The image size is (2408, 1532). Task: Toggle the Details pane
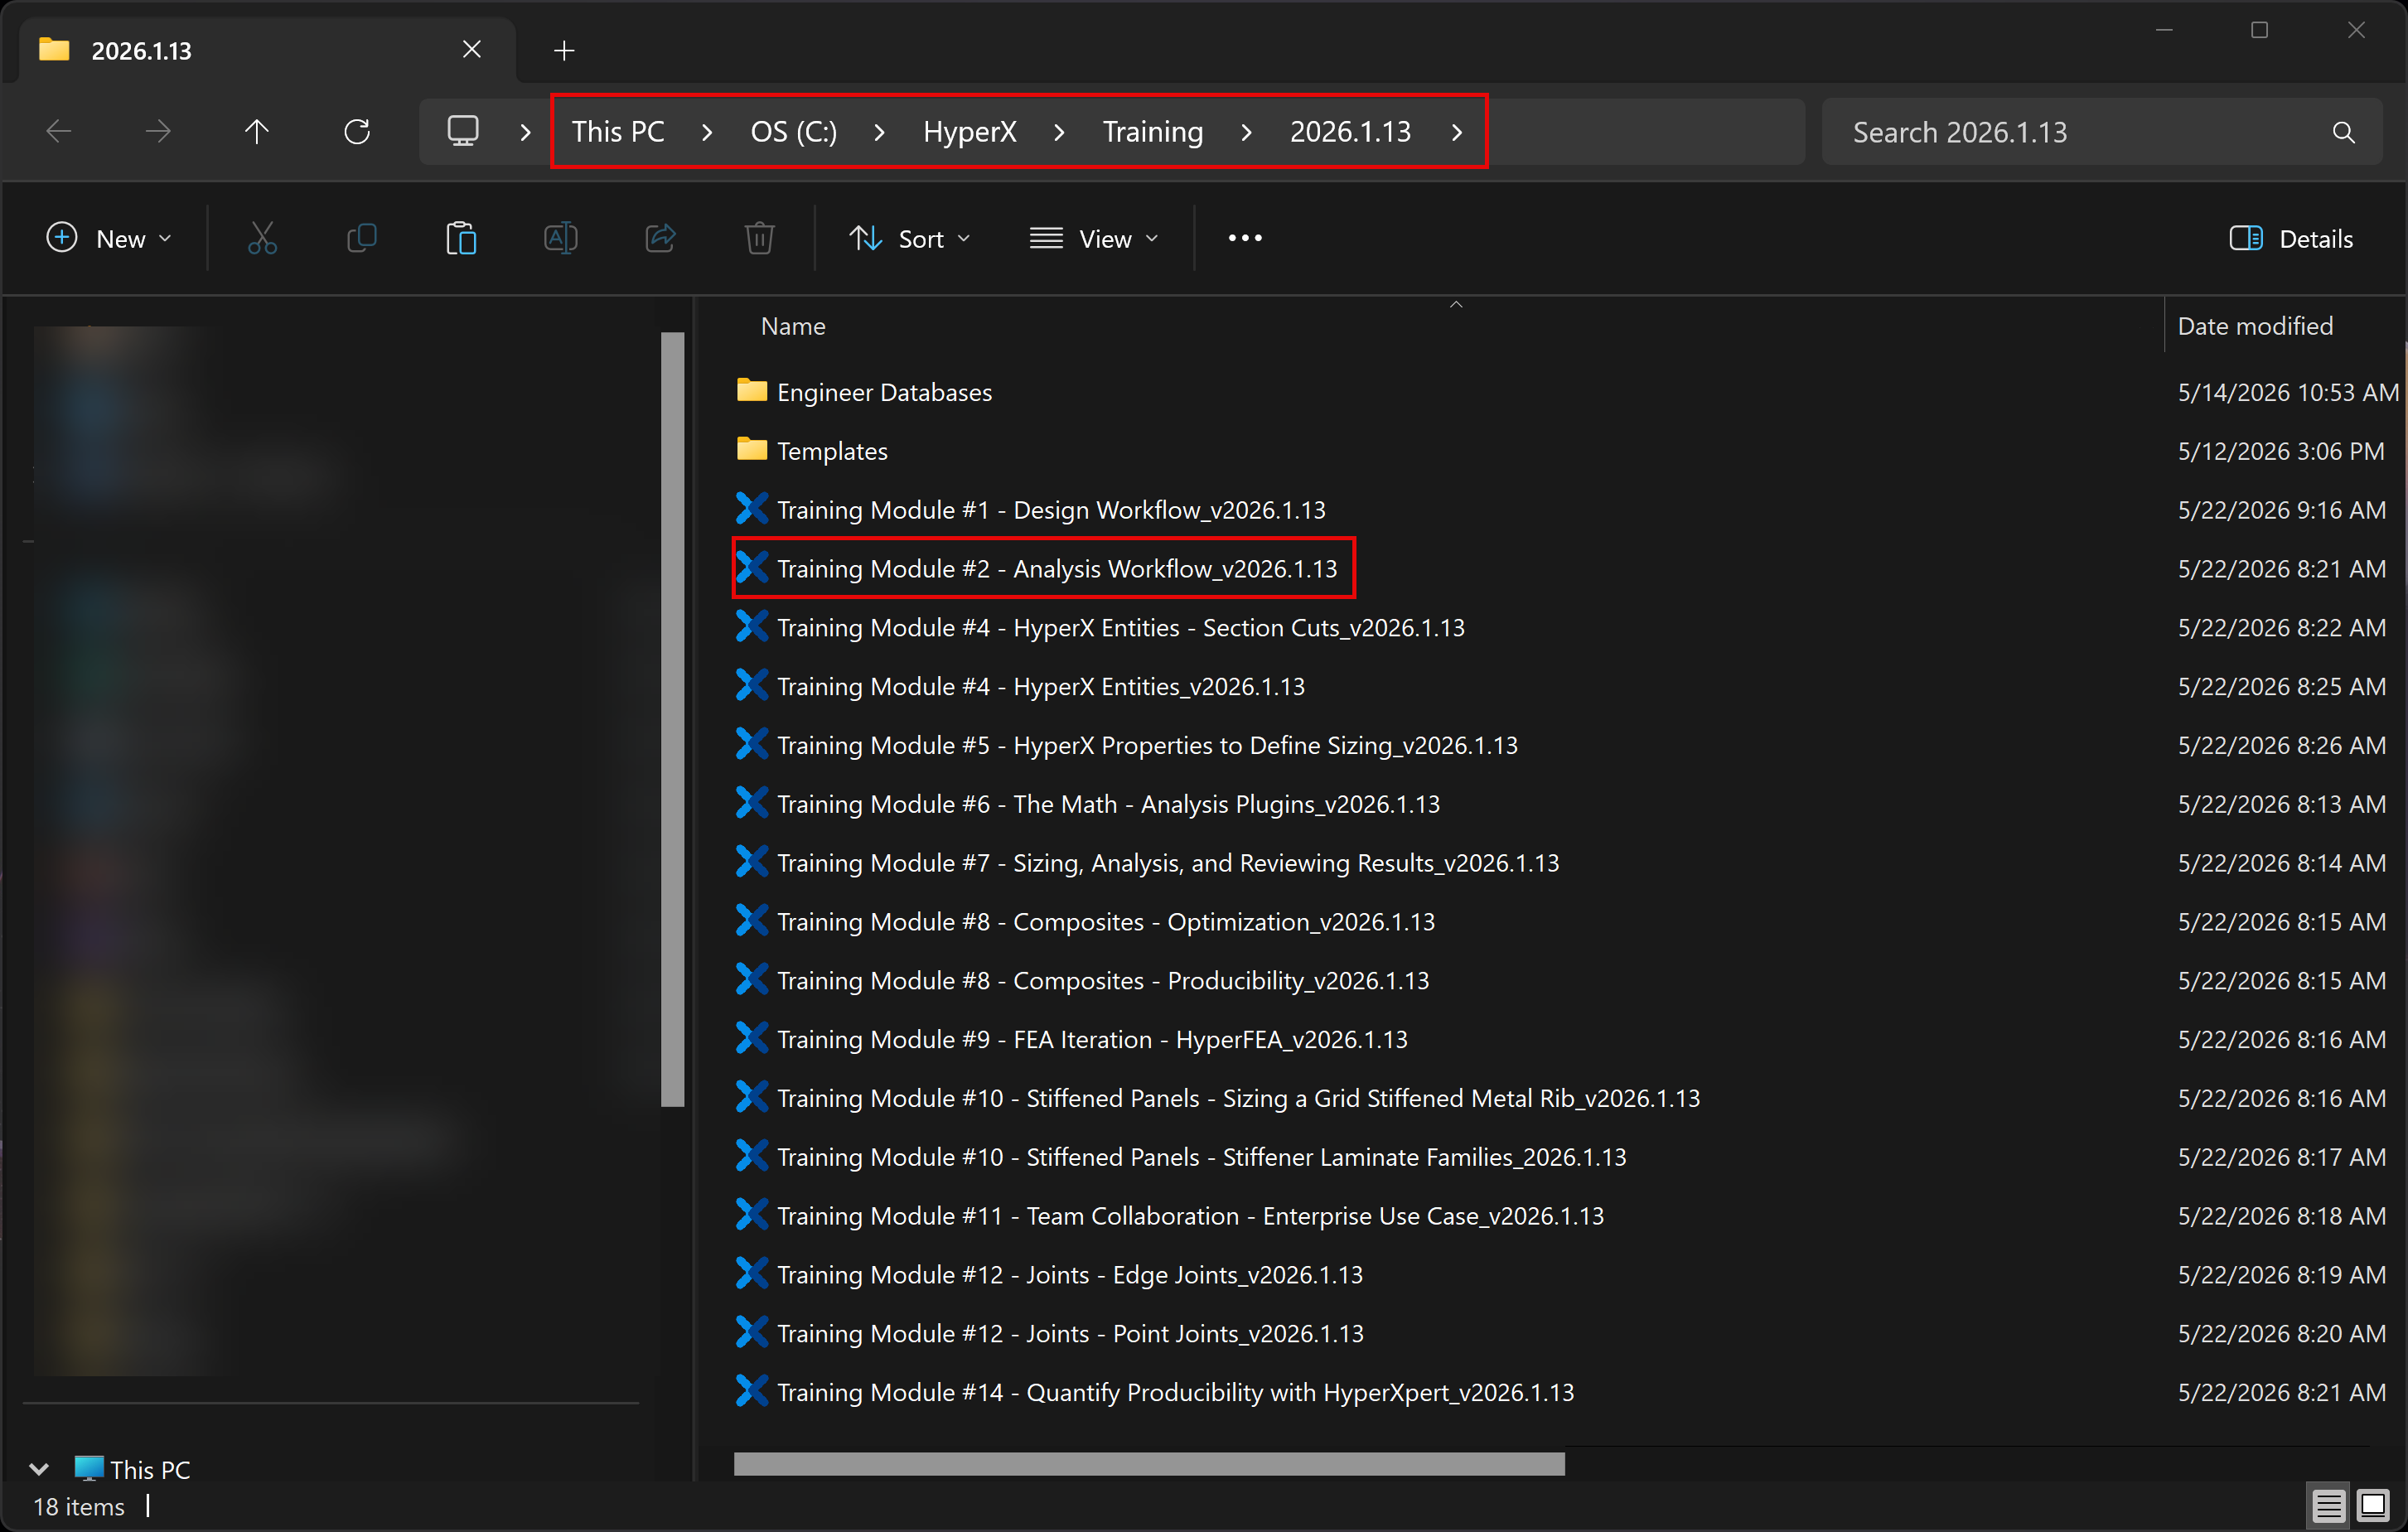[x=2291, y=238]
